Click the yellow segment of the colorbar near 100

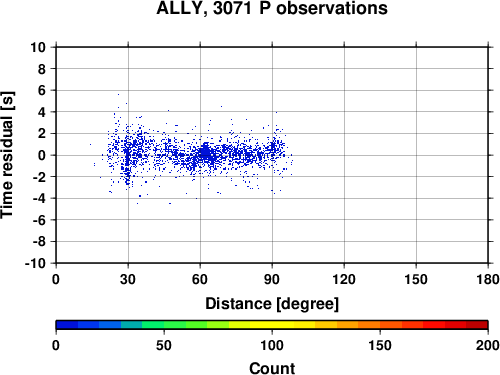point(272,325)
